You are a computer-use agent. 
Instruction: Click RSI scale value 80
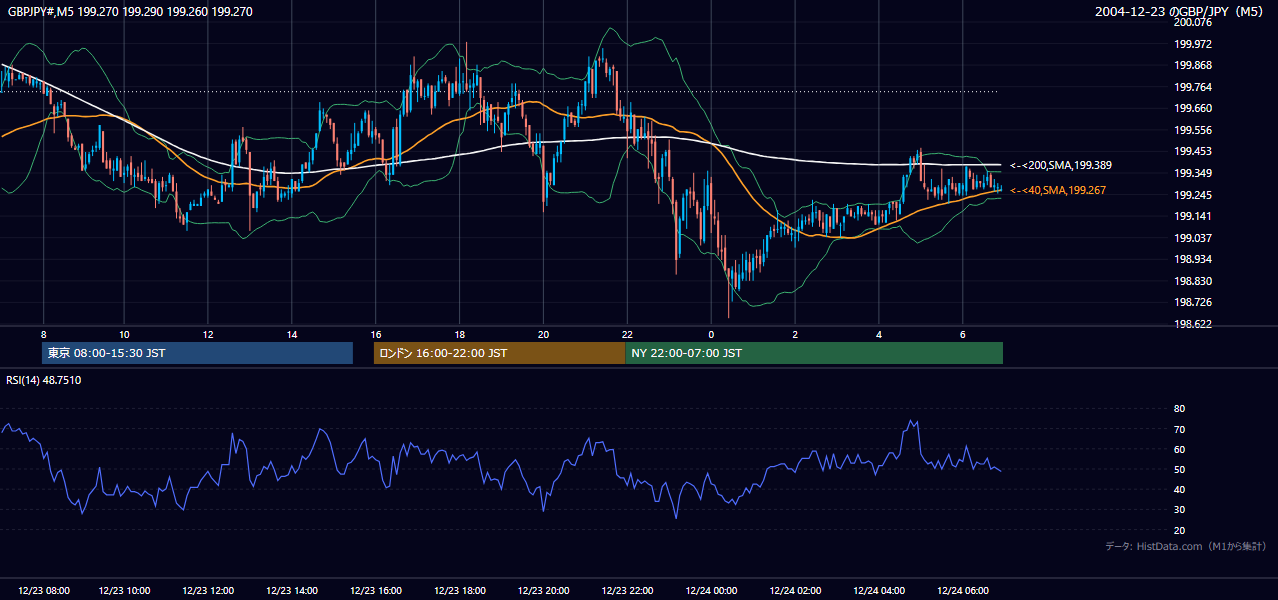click(1180, 409)
